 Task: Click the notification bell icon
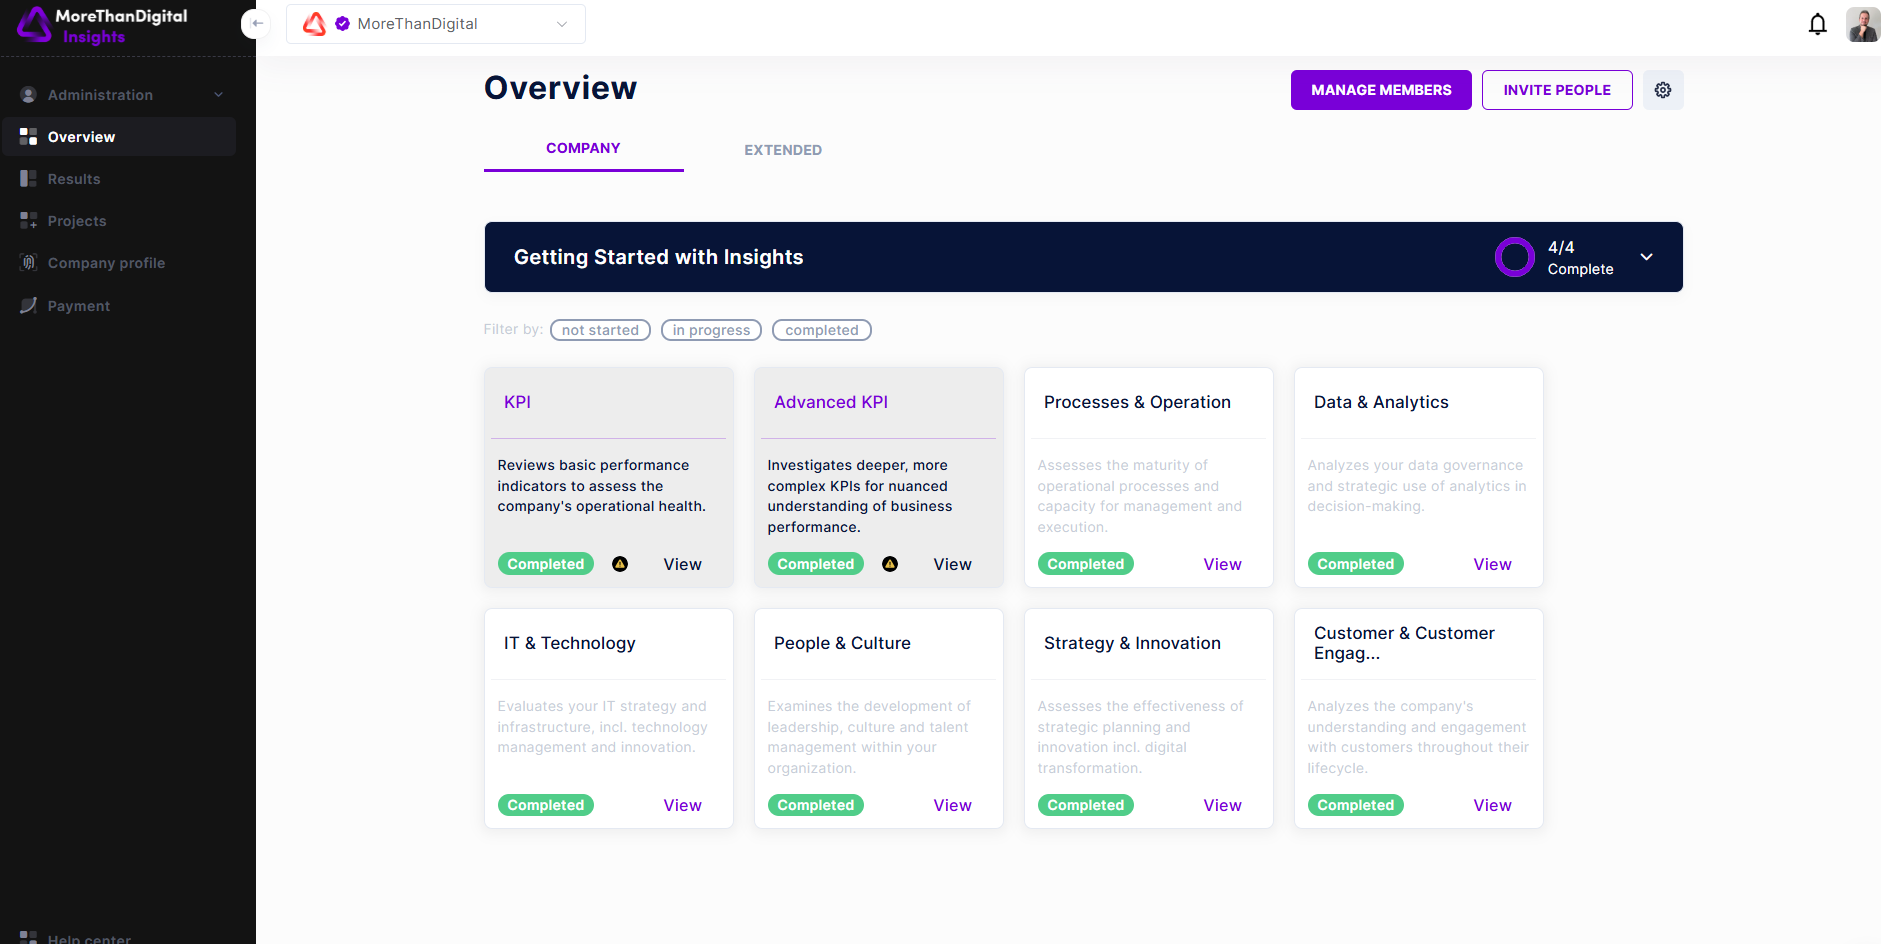(x=1817, y=24)
